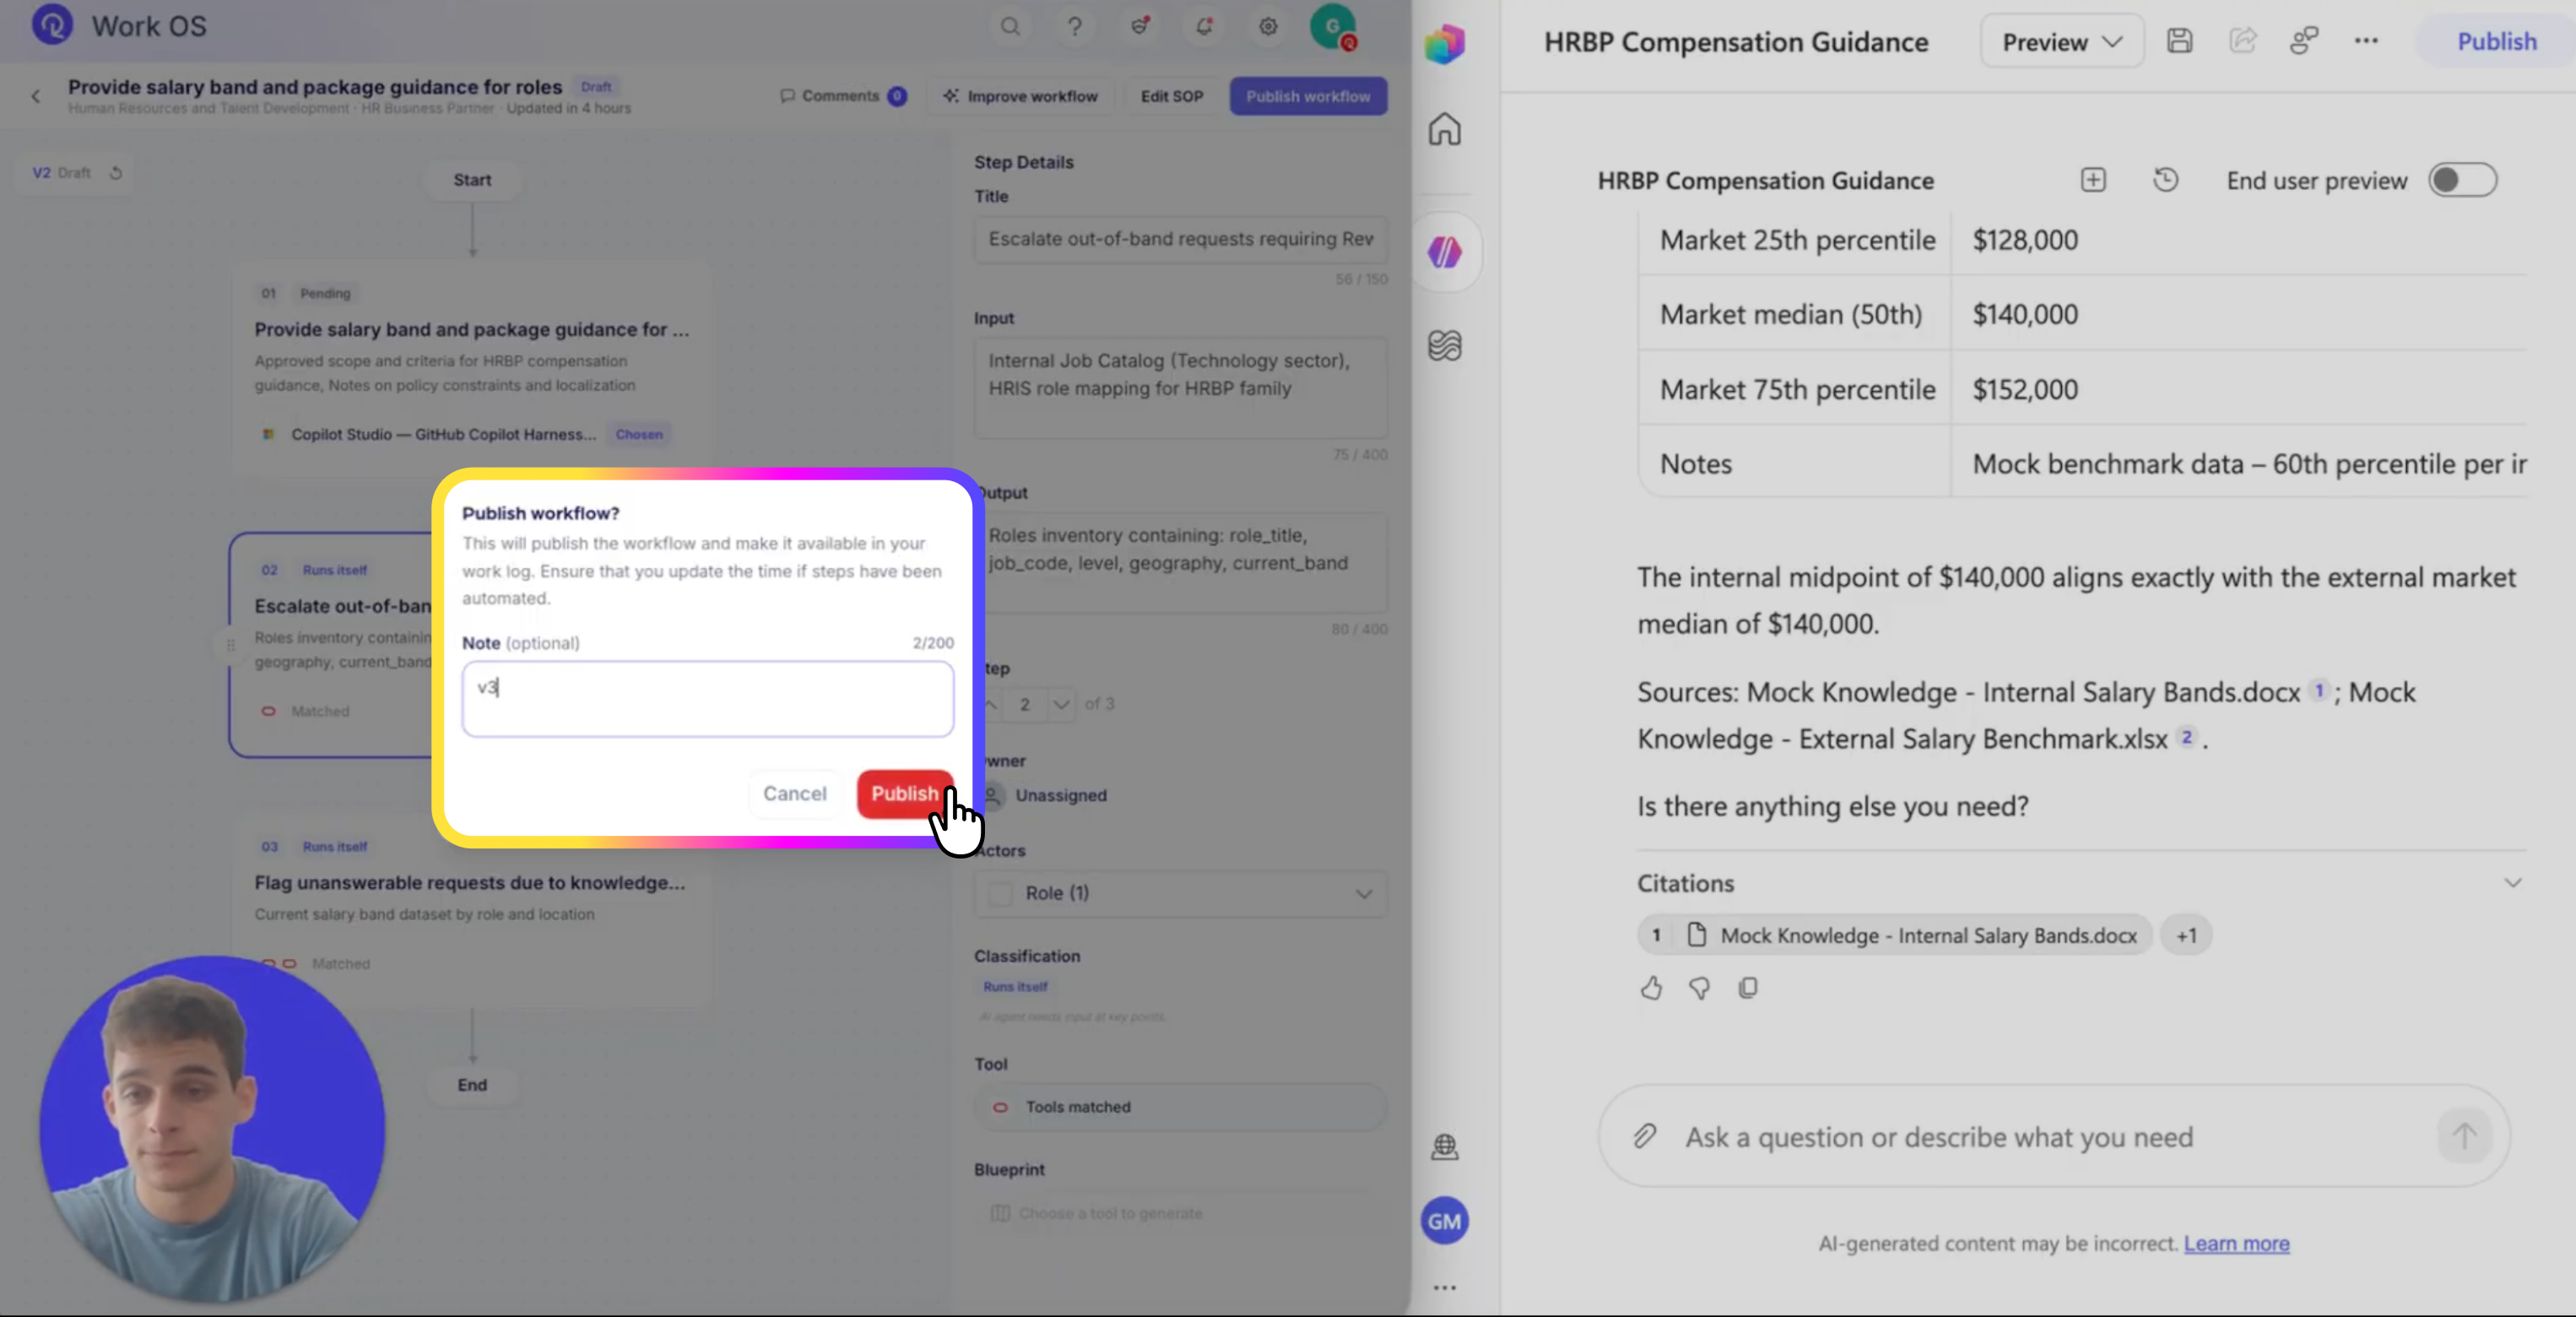The height and width of the screenshot is (1317, 2576).
Task: Select step 03 Flag unanswerable requests card
Action: click(x=471, y=908)
